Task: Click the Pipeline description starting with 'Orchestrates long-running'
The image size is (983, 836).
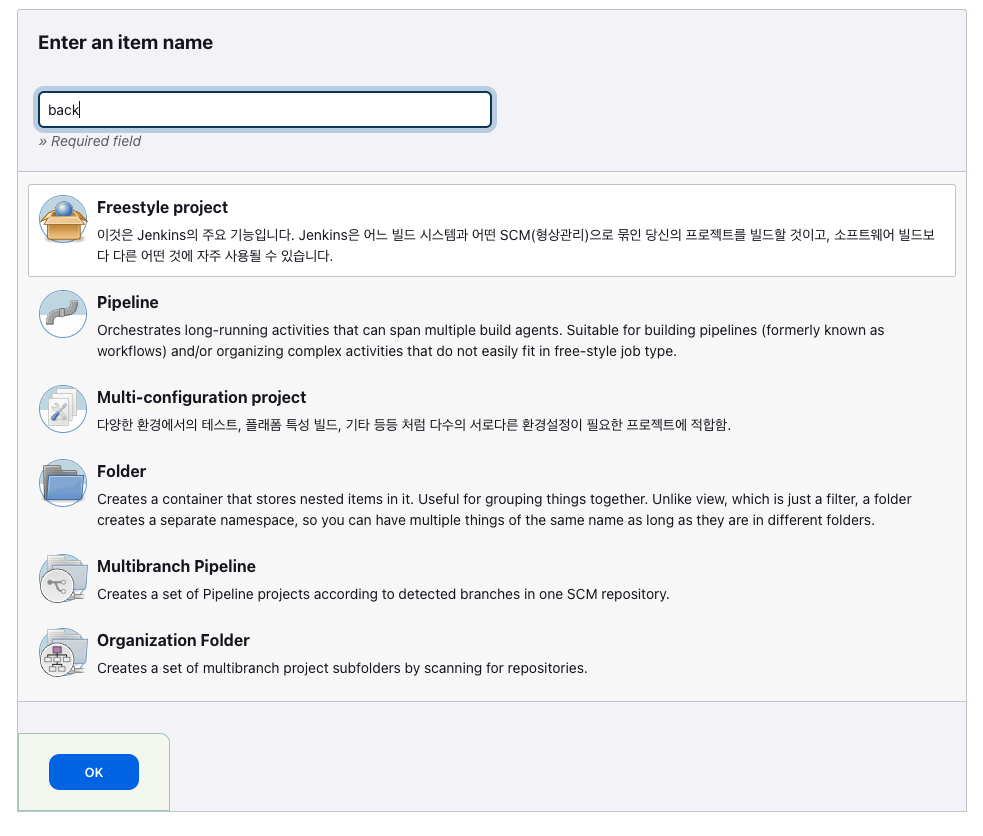Action: [x=490, y=340]
